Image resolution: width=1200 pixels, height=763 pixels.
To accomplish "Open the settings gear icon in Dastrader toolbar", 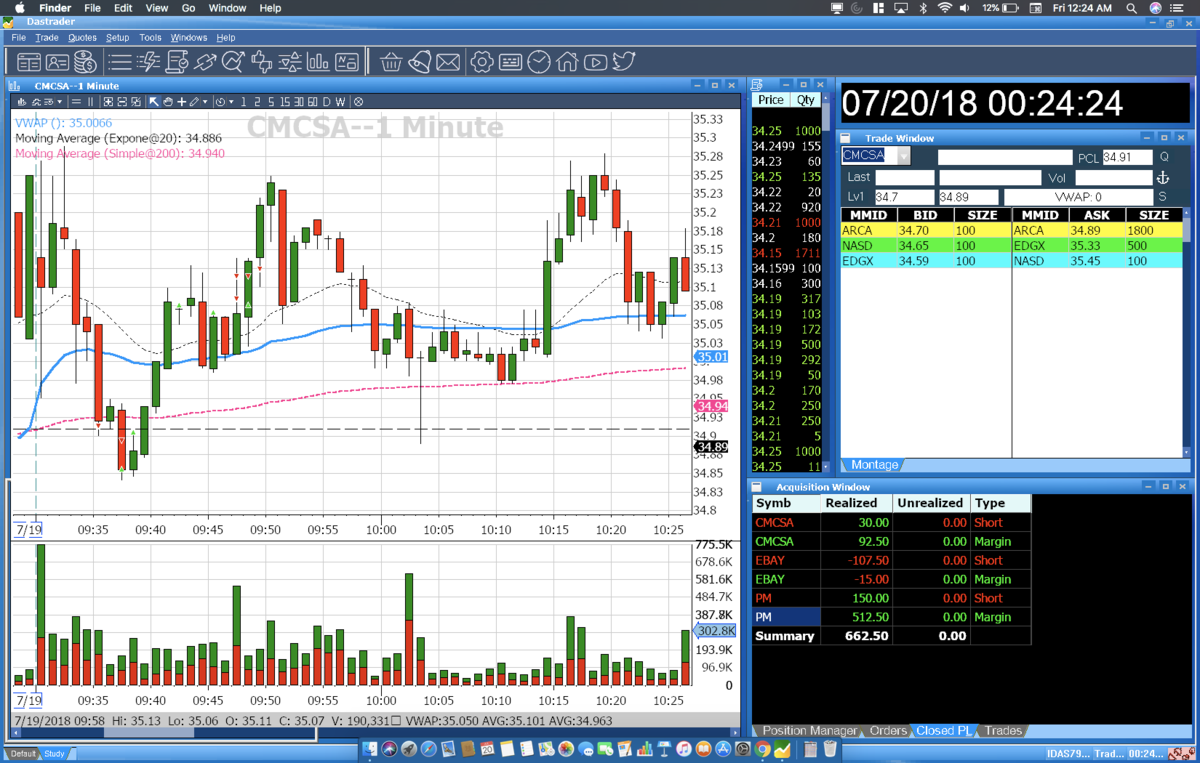I will click(481, 62).
